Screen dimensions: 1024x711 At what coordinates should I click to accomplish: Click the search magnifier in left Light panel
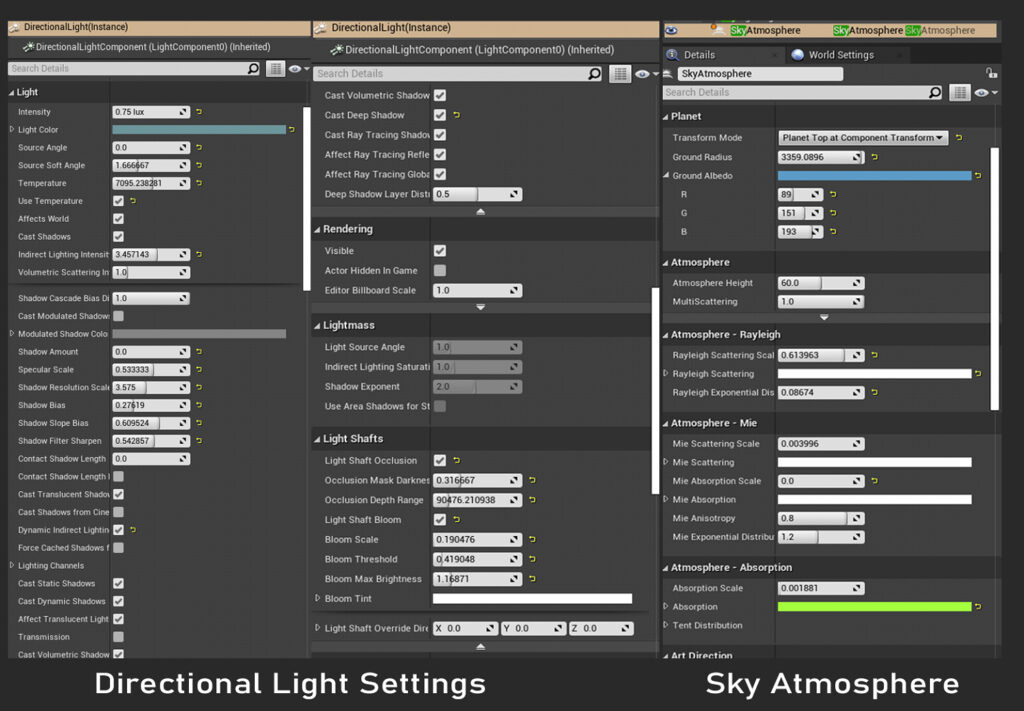[x=253, y=69]
